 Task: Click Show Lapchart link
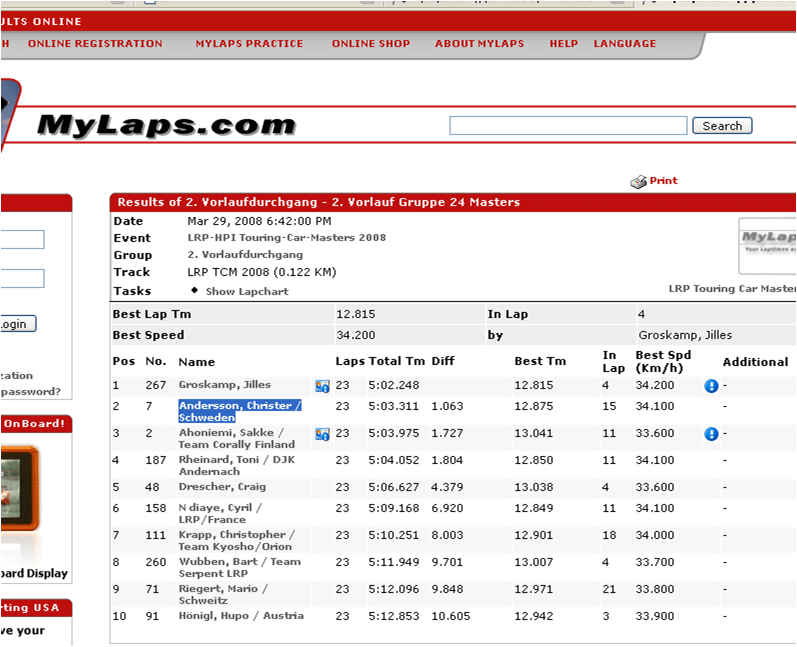pyautogui.click(x=247, y=291)
